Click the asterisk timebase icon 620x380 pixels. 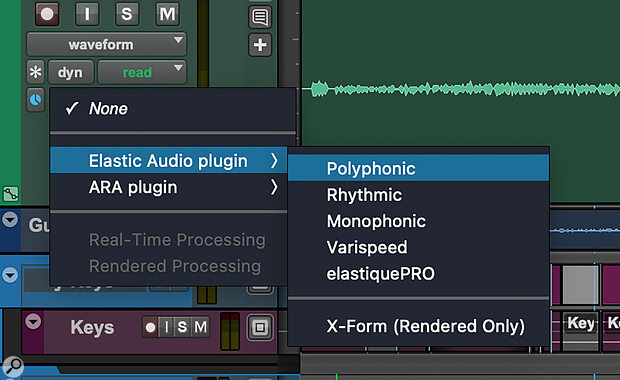click(36, 72)
